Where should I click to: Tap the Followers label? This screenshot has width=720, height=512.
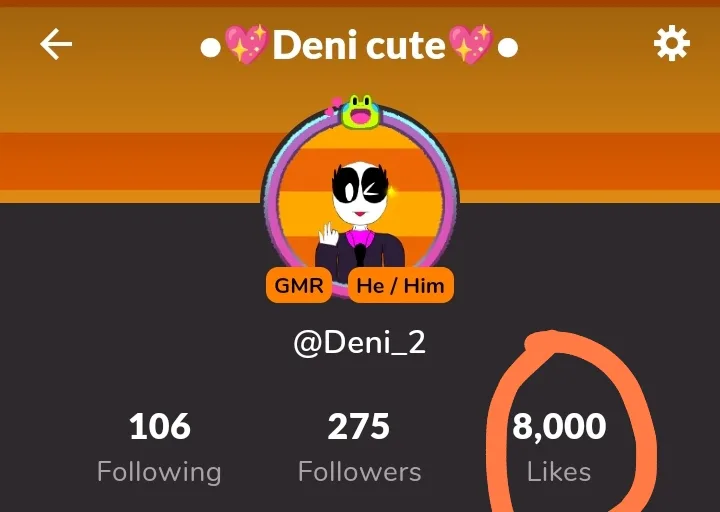[360, 472]
